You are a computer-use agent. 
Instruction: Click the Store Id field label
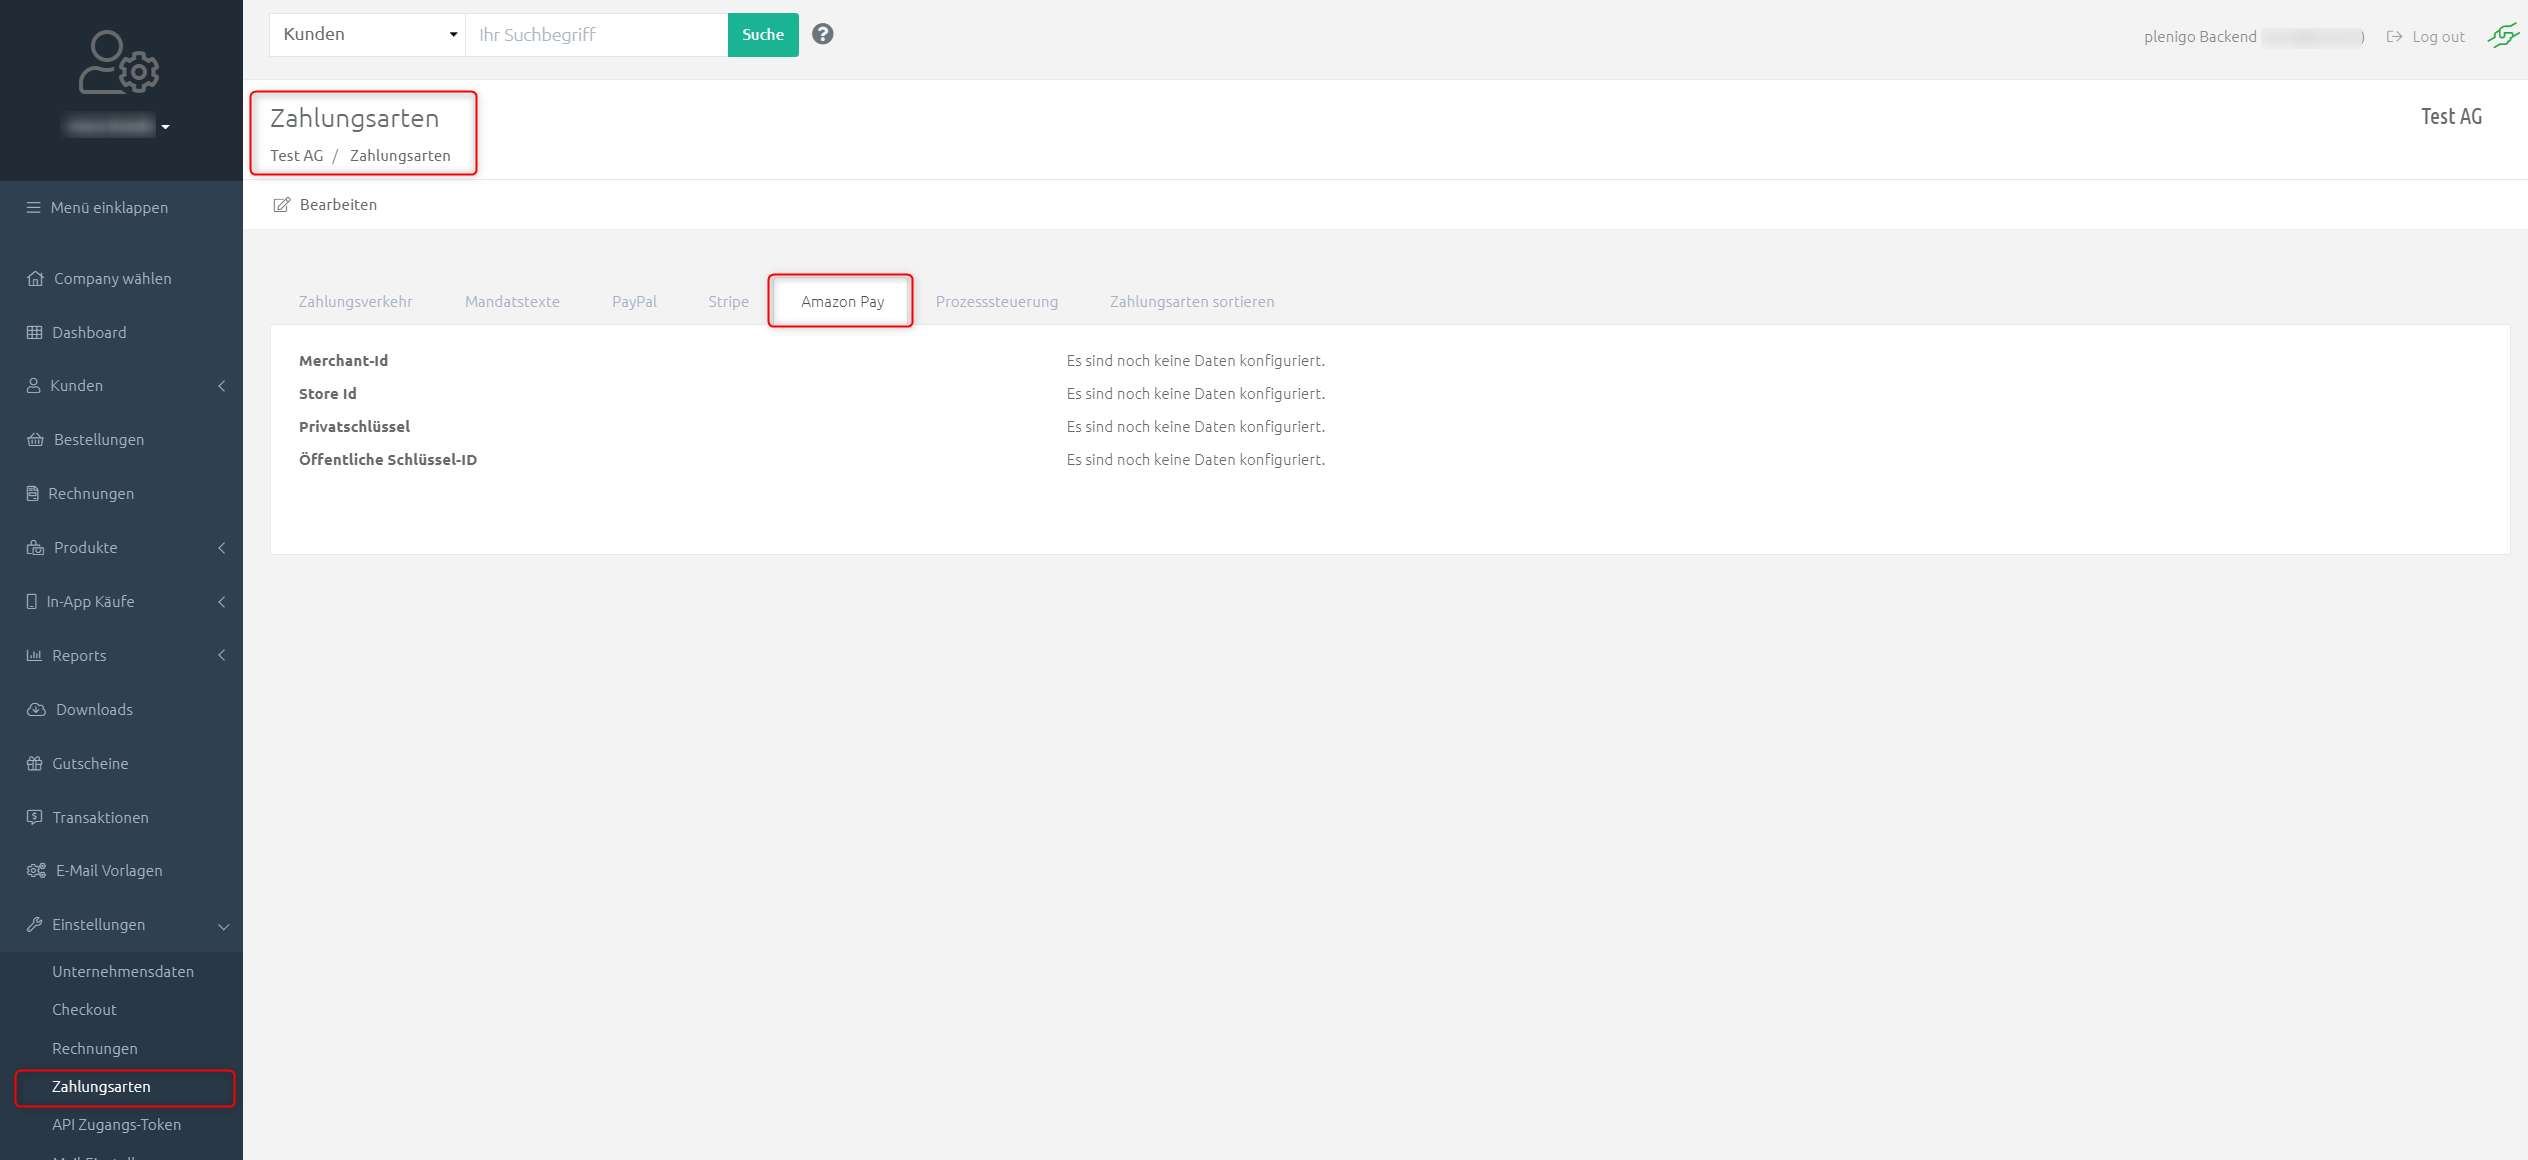[x=327, y=394]
